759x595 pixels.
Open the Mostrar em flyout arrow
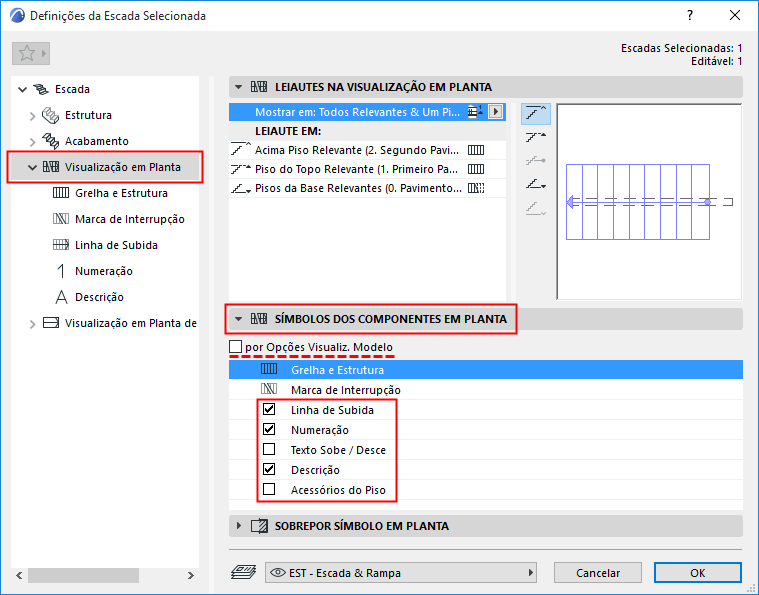tap(495, 112)
